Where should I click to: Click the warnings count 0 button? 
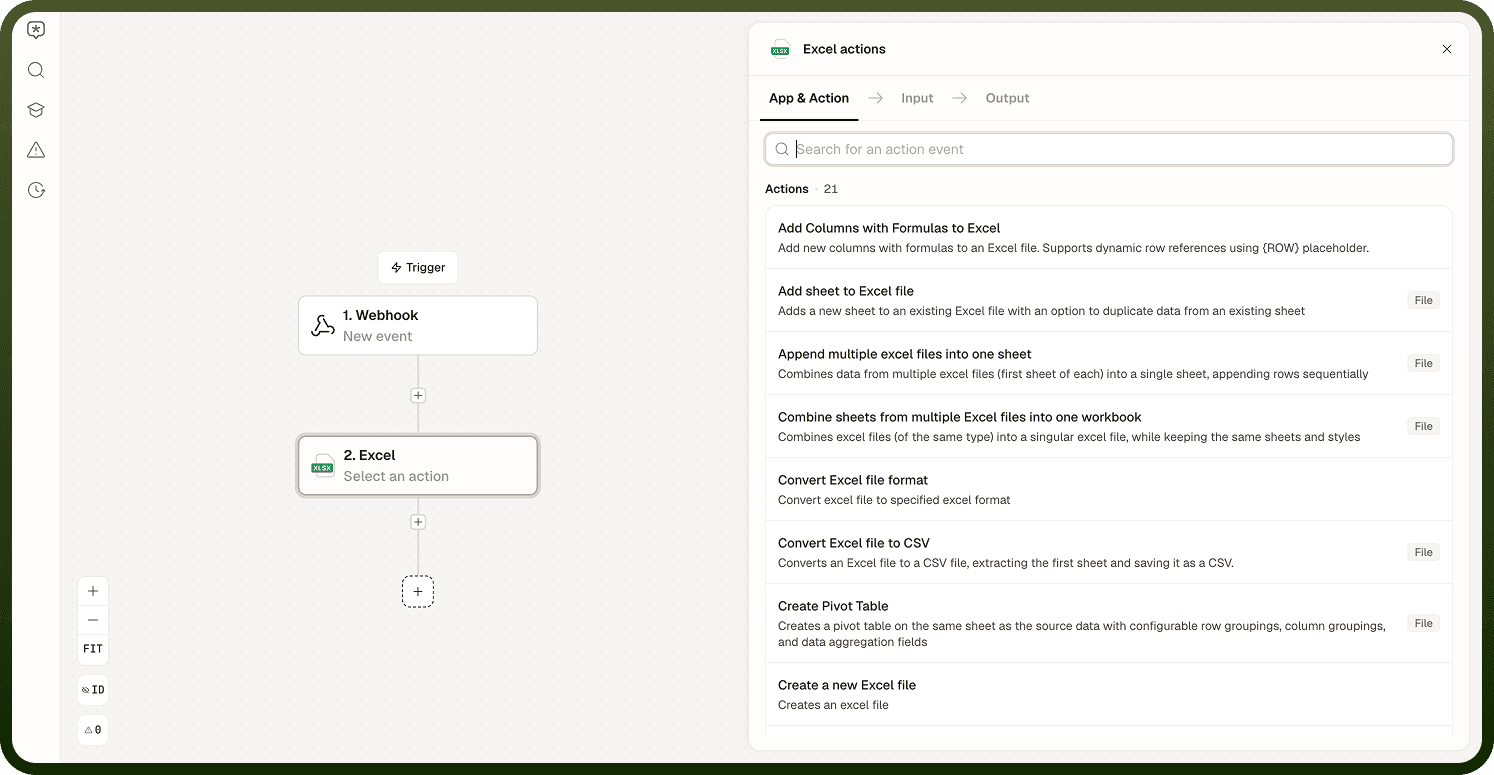click(x=93, y=730)
